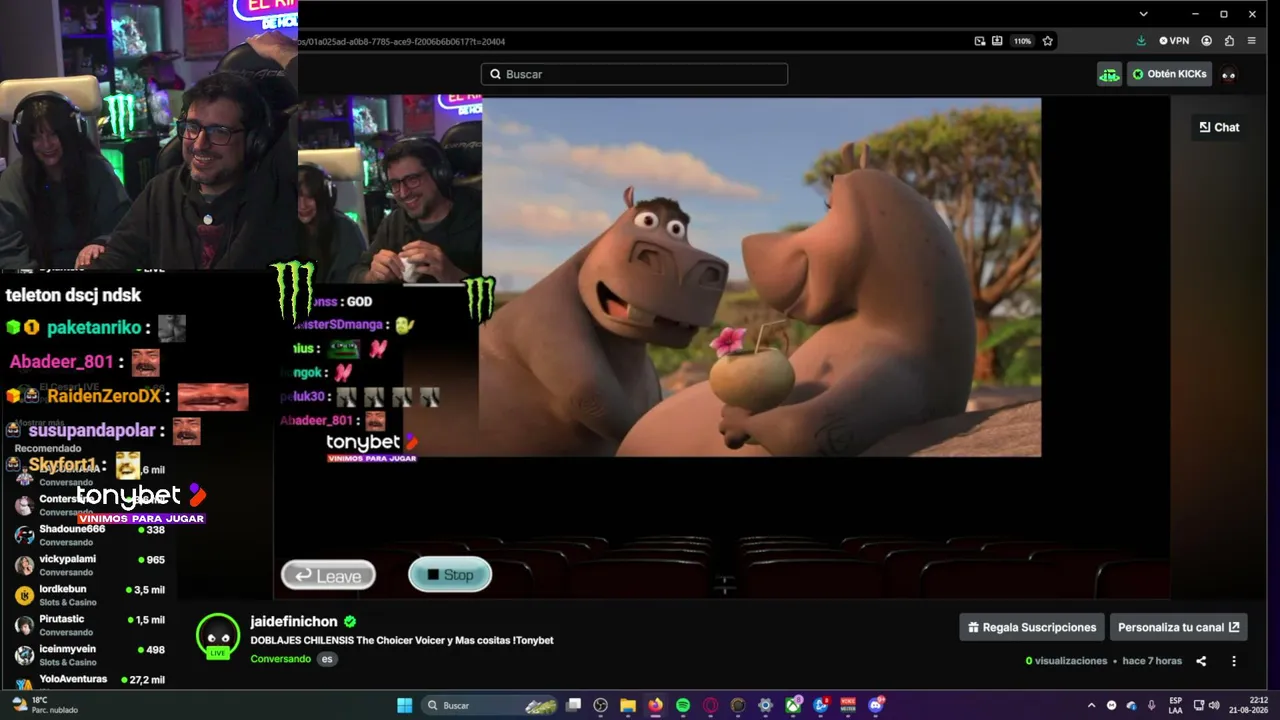Open YoloAventuras recommended channel
The height and width of the screenshot is (720, 1280).
point(90,681)
